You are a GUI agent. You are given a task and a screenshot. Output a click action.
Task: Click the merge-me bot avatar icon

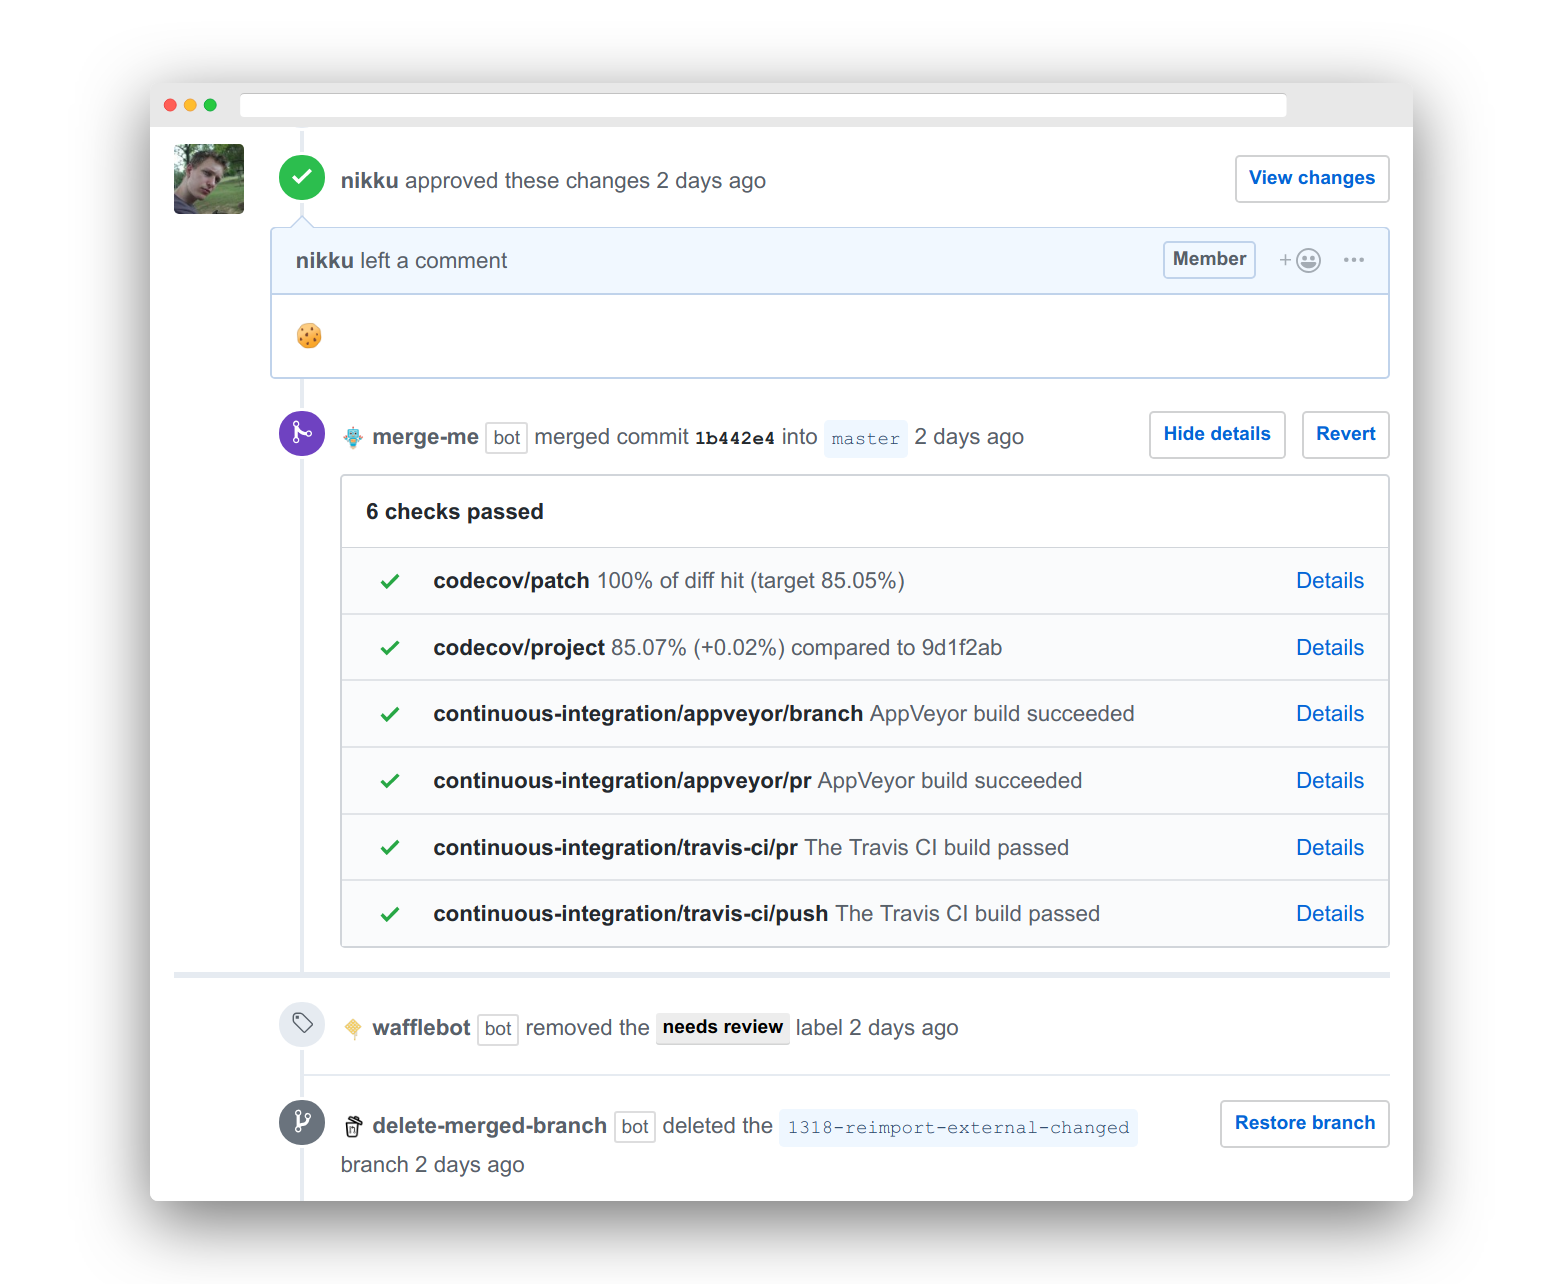click(353, 437)
